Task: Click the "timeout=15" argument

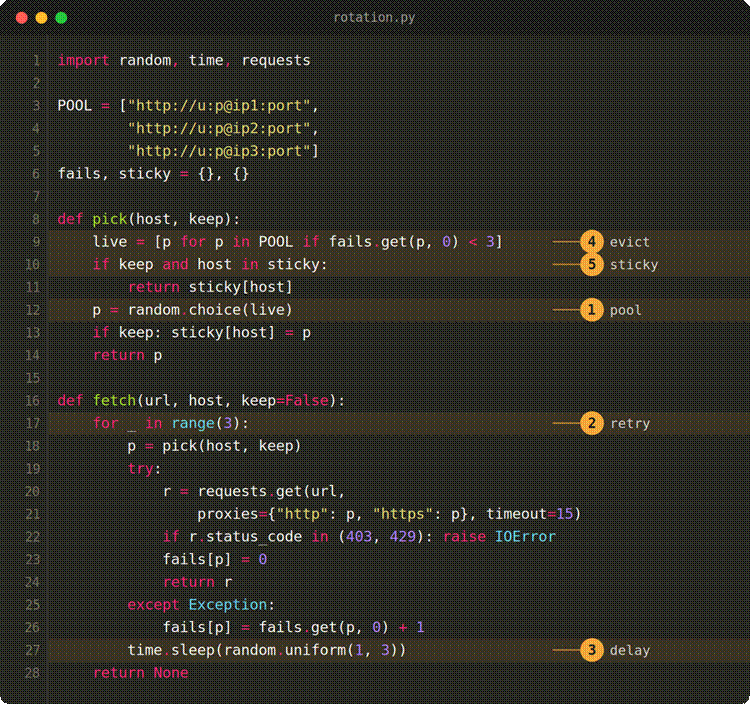Action: (x=530, y=514)
